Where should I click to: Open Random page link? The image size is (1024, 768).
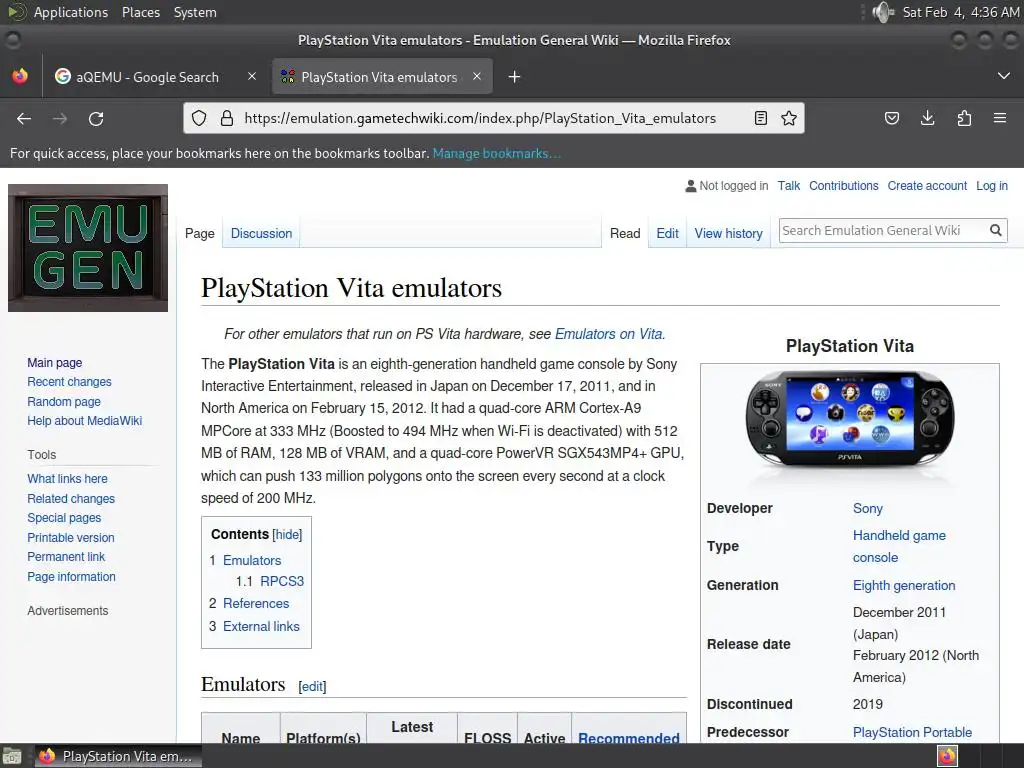64,402
